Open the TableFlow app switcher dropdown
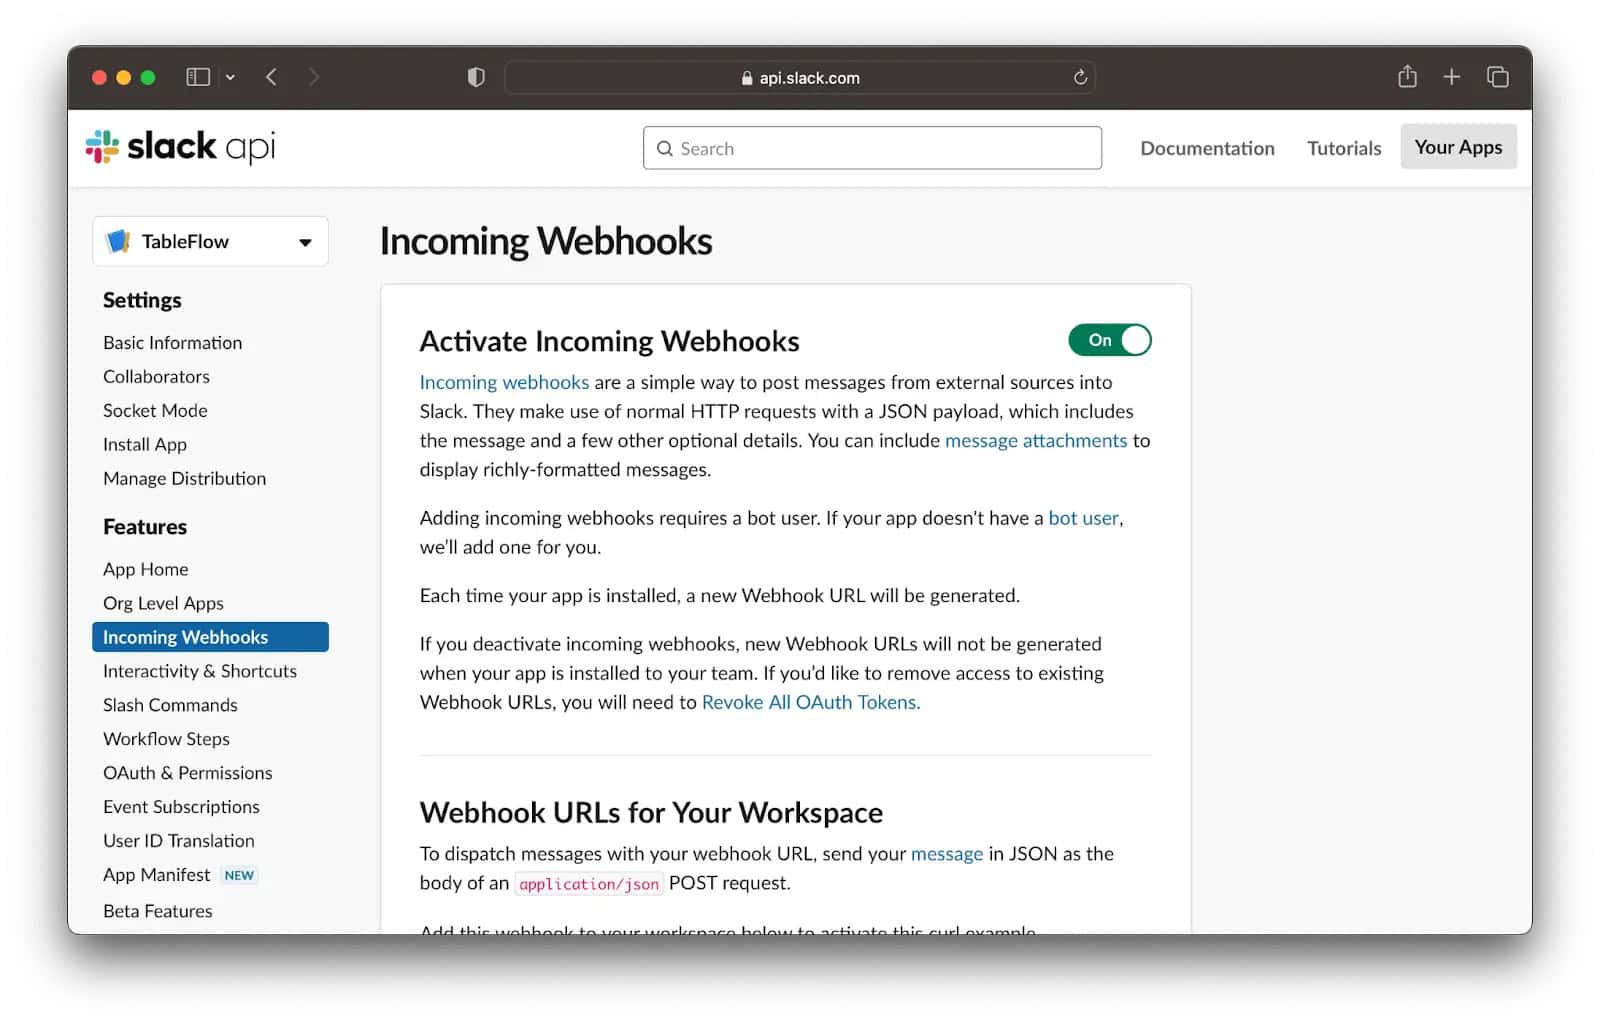Viewport: 1600px width, 1024px height. pyautogui.click(x=305, y=241)
